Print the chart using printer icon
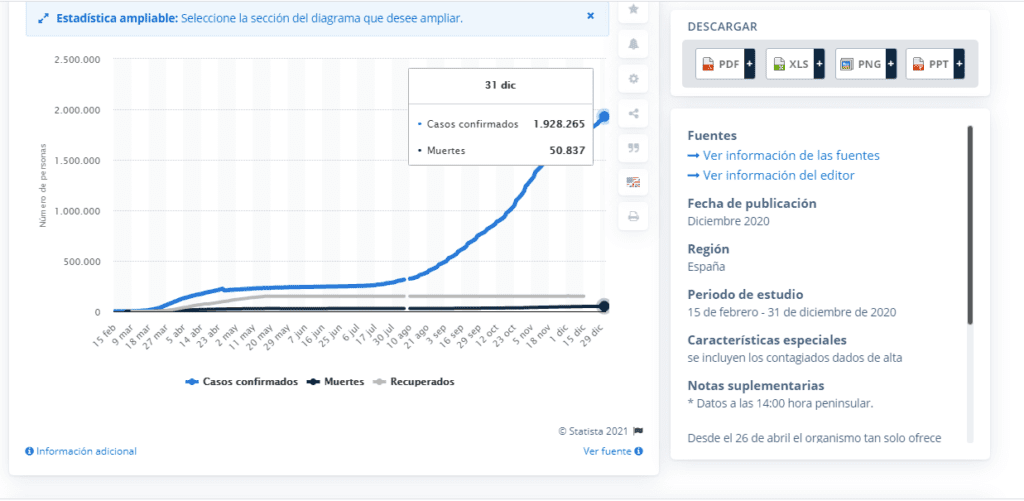 click(x=633, y=216)
